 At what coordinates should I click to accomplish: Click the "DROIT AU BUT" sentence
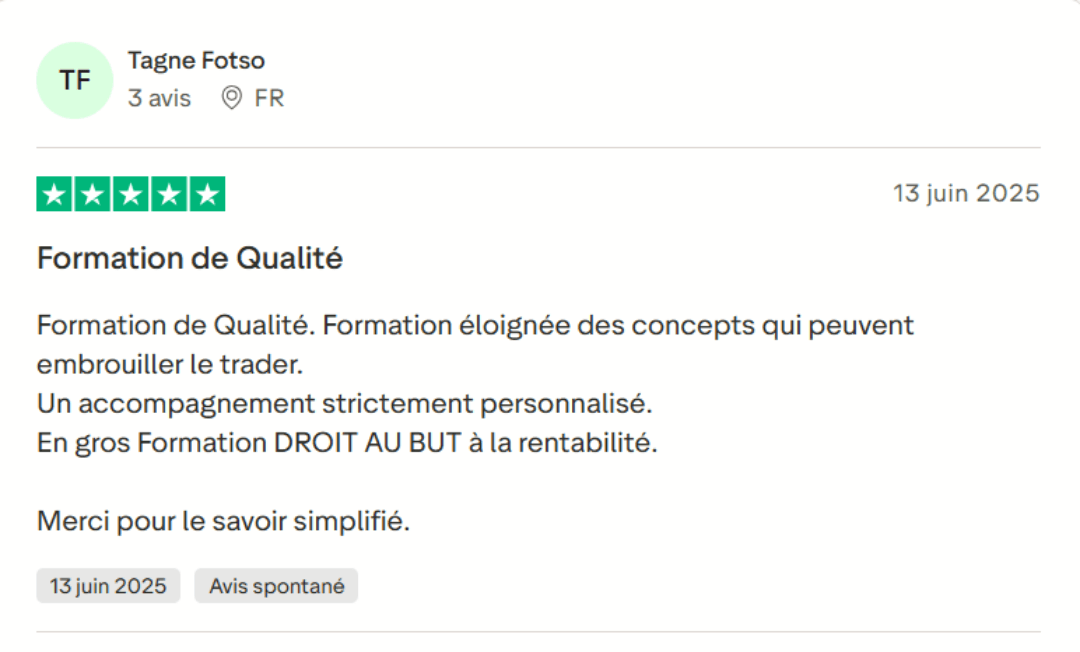pos(347,443)
